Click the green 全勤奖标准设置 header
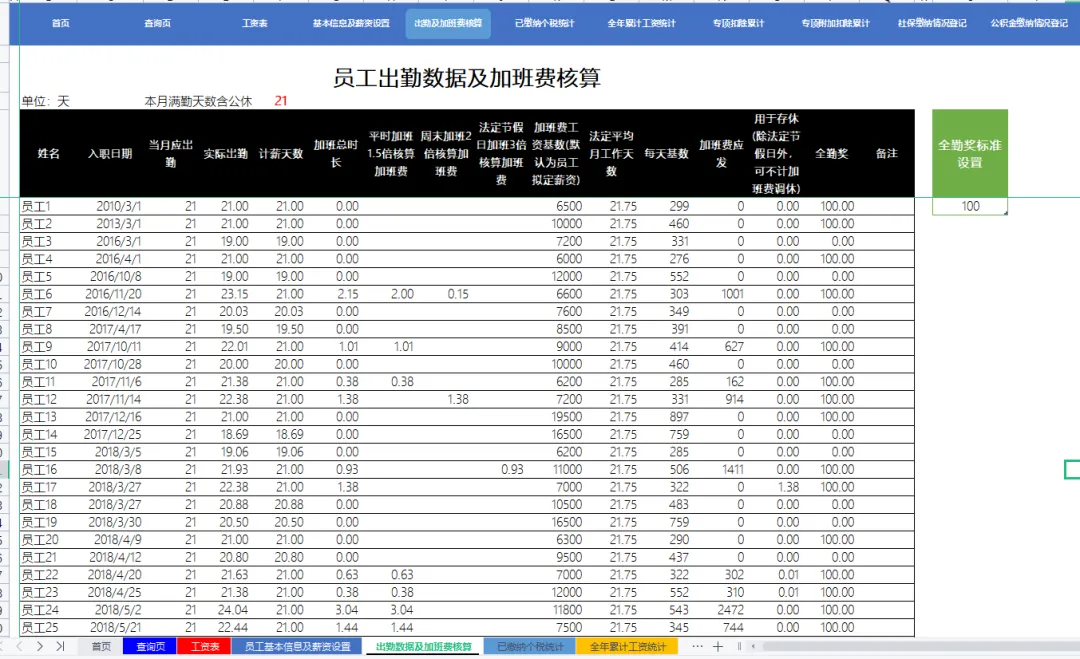This screenshot has height=659, width=1080. click(x=970, y=154)
